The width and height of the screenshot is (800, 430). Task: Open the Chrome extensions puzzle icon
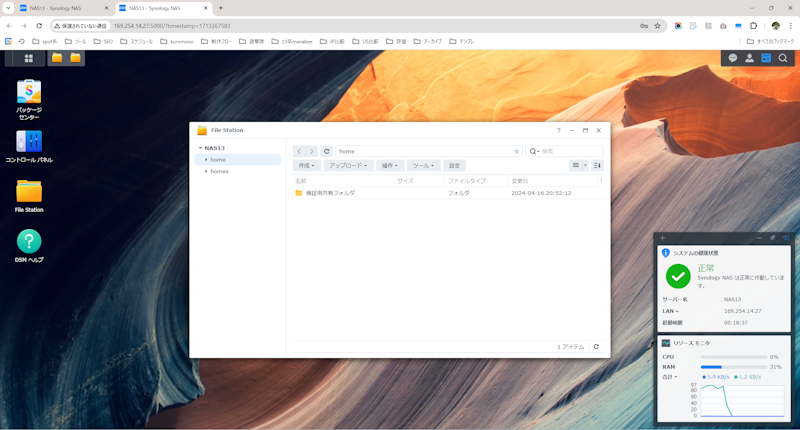[753, 26]
